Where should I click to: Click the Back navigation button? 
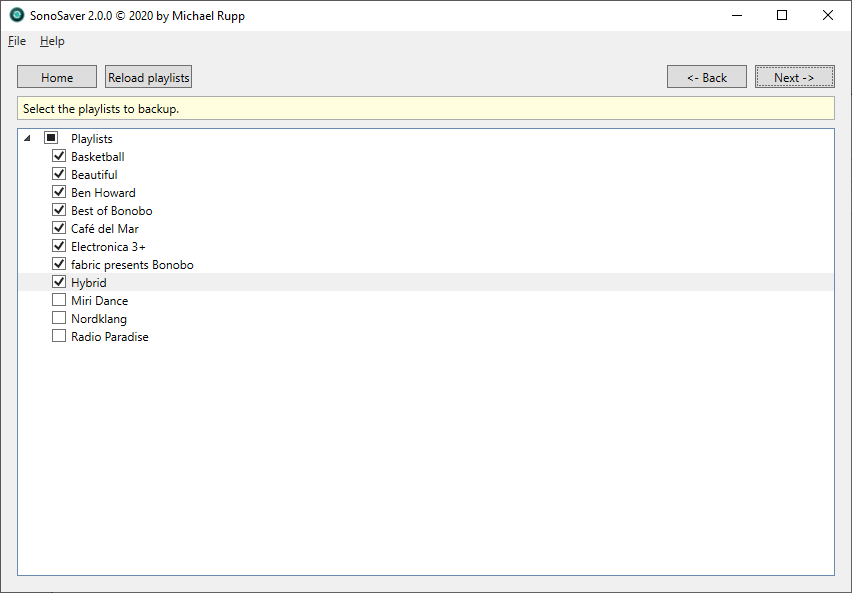pos(706,76)
